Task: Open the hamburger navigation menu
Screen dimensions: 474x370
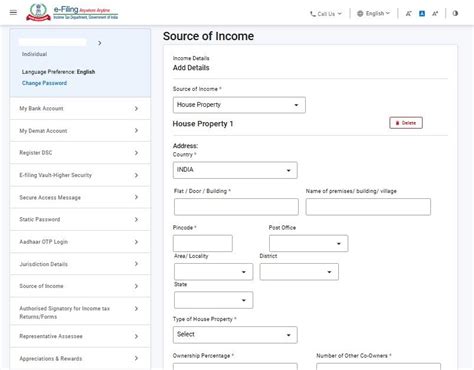Action: tap(13, 13)
